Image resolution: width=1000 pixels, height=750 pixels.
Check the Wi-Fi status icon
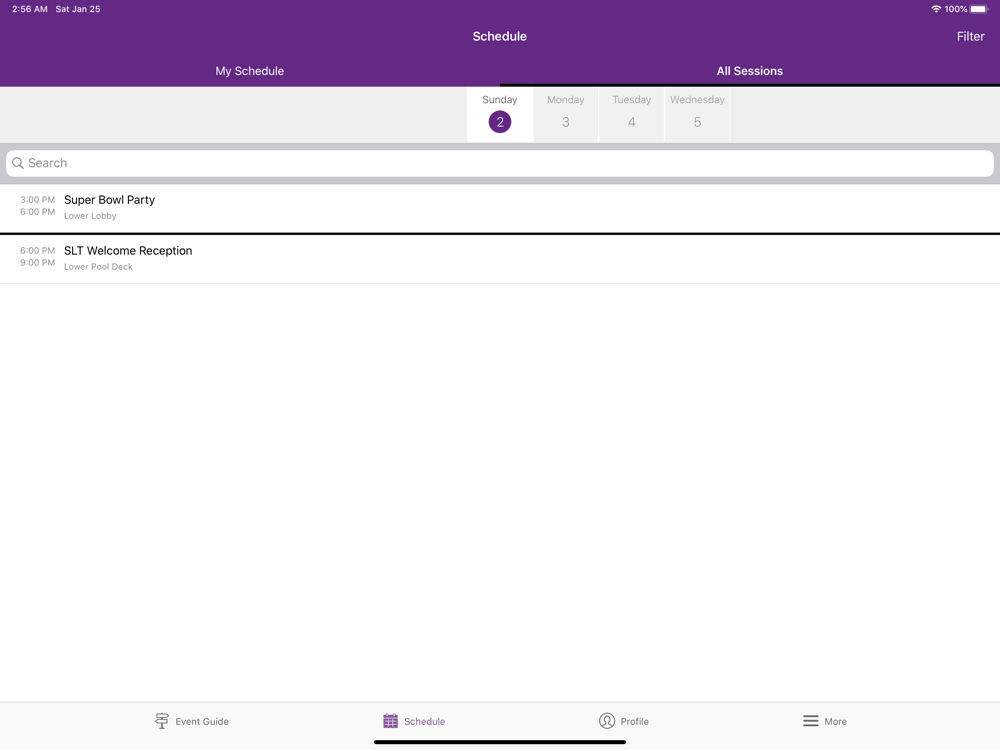tap(936, 9)
